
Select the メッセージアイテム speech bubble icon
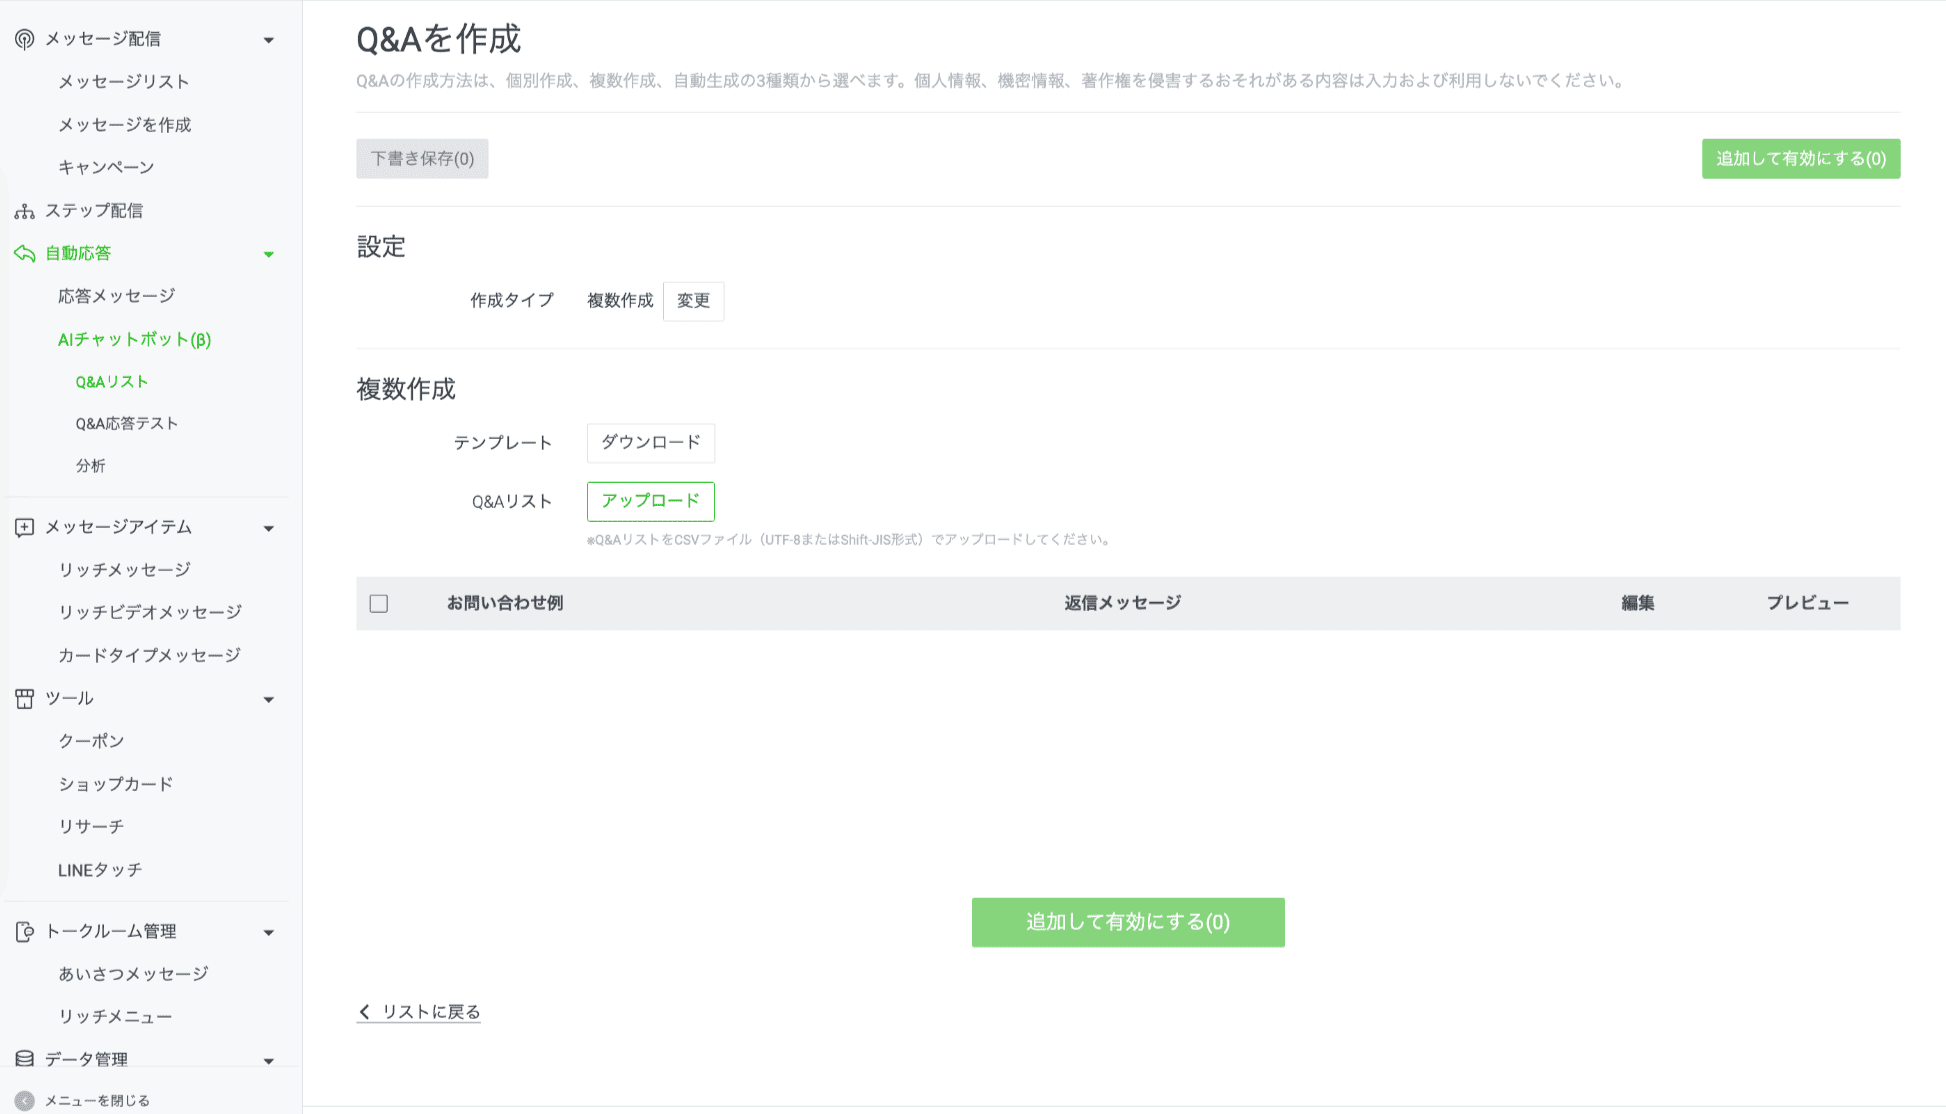[24, 527]
